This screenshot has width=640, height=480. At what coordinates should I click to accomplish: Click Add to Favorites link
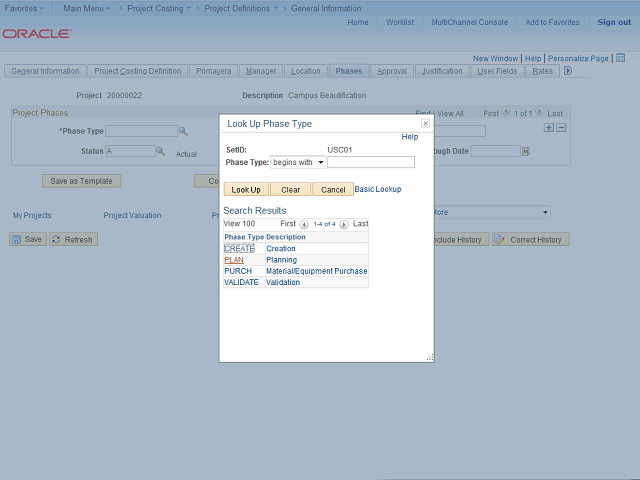tap(552, 22)
